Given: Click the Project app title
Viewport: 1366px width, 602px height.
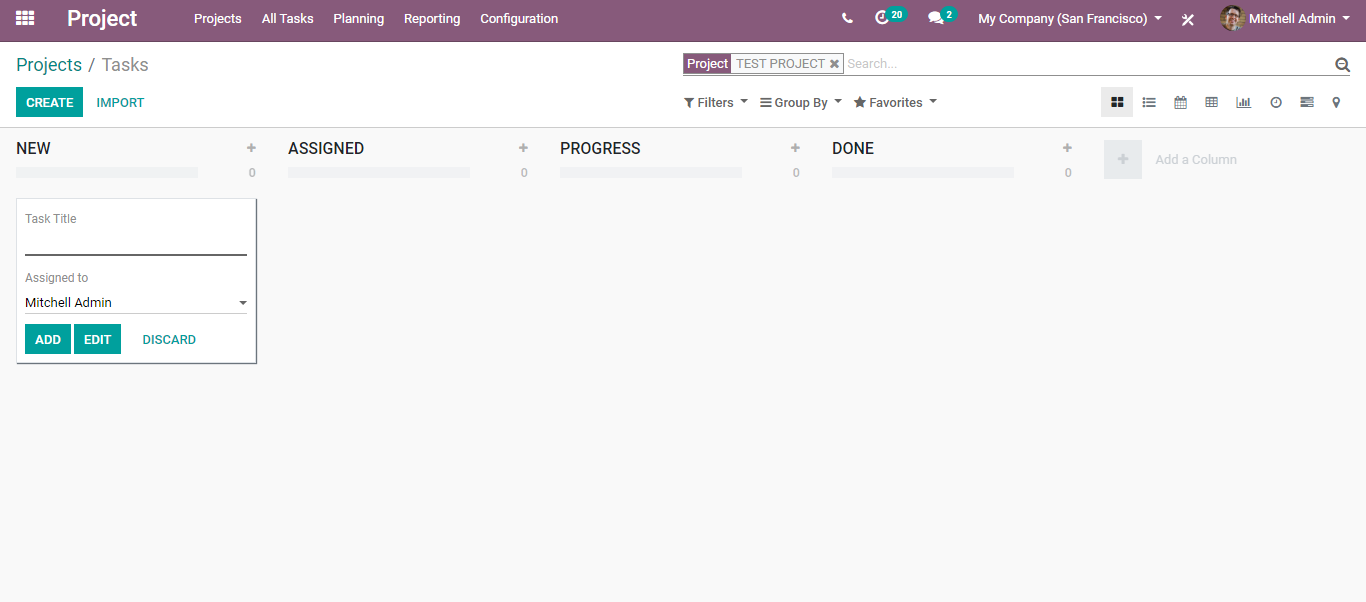Looking at the screenshot, I should coord(102,18).
